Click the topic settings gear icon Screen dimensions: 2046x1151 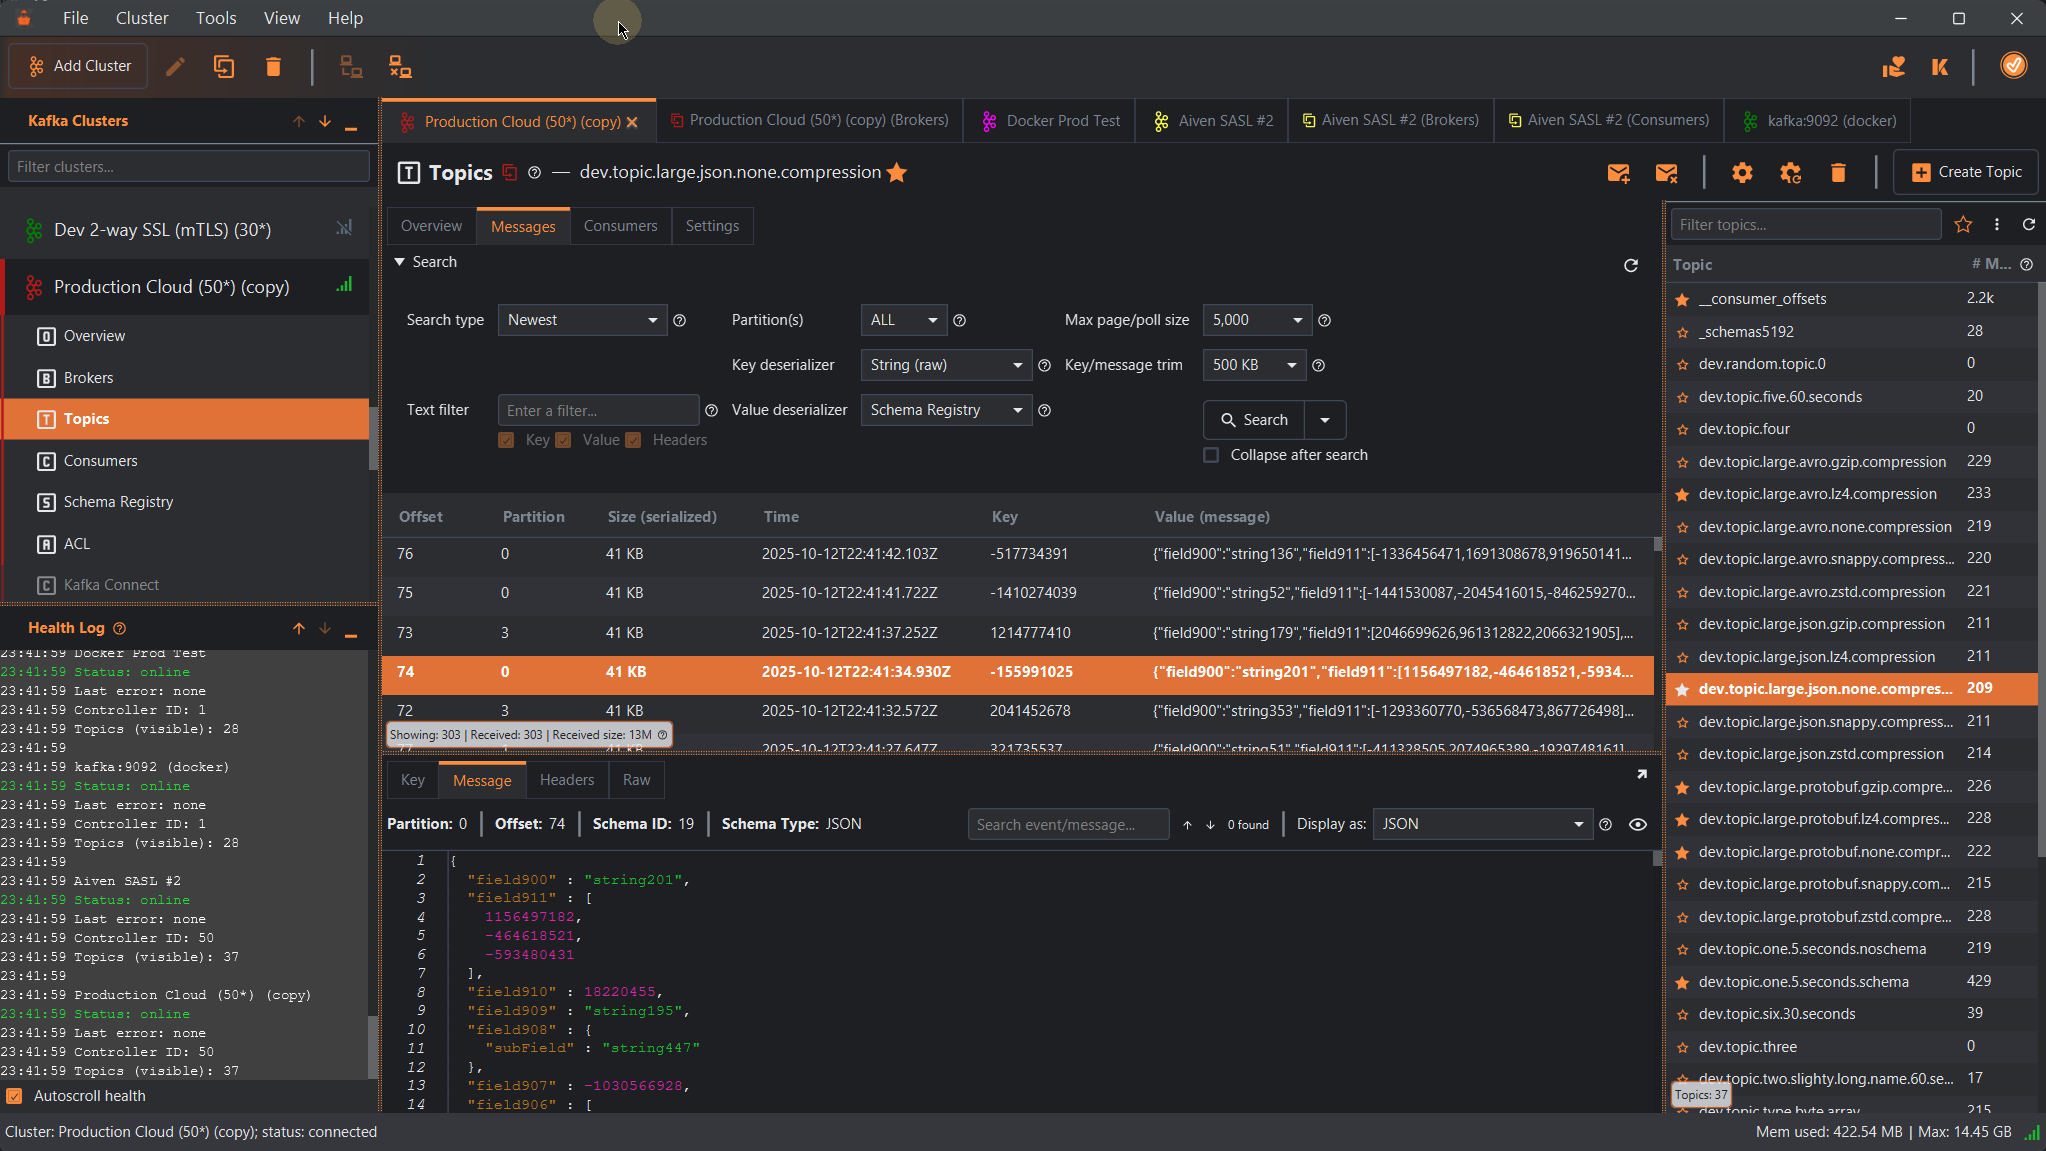point(1742,173)
